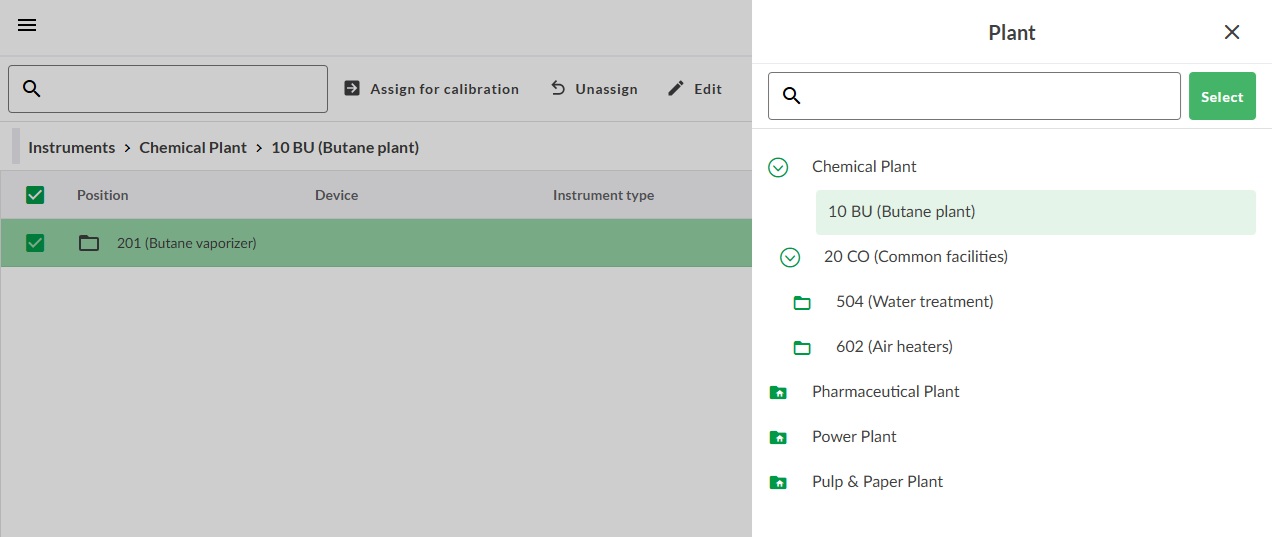Screen dimensions: 1272x537
Task: Select 10 BU (Butane plant) in the tree
Action: coord(1035,212)
